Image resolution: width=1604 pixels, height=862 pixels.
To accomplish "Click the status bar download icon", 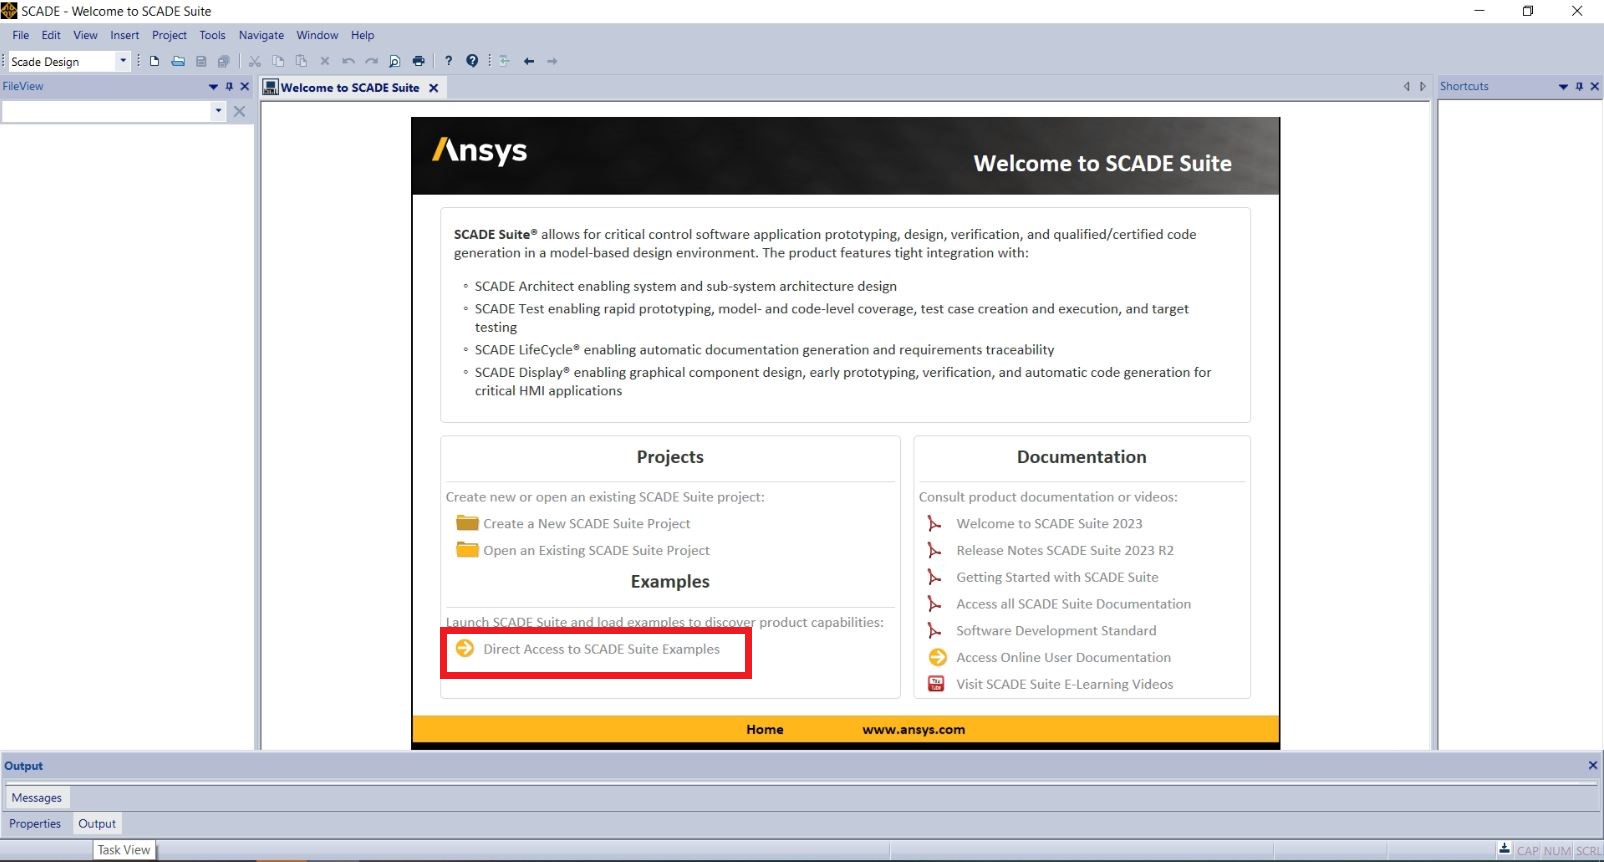I will [1504, 849].
